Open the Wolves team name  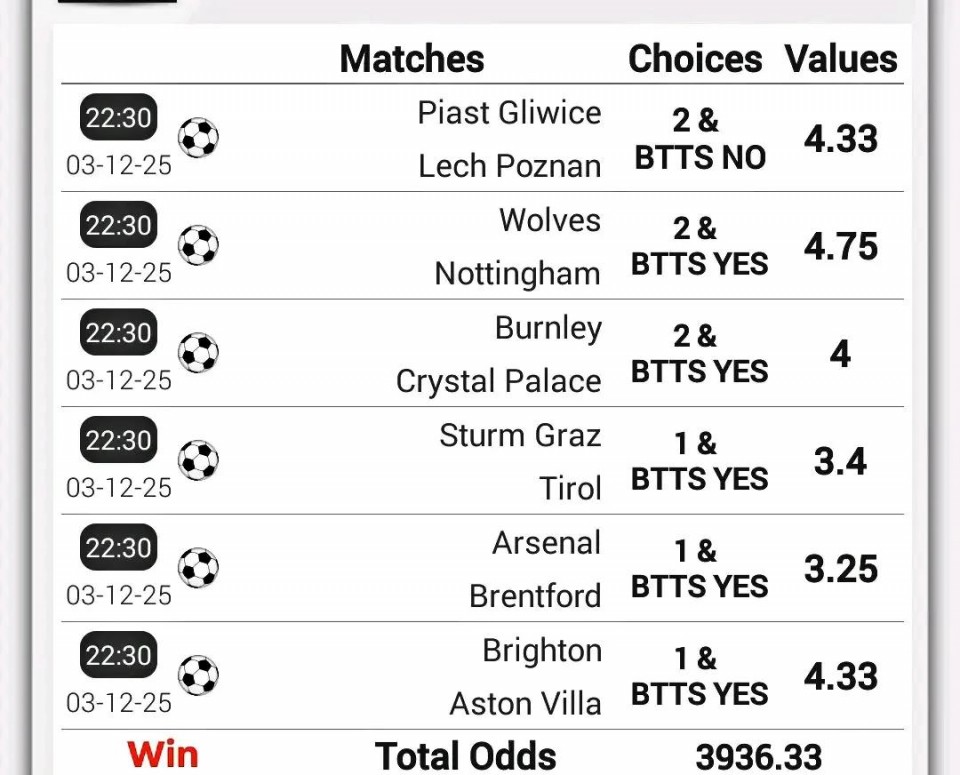(x=550, y=220)
